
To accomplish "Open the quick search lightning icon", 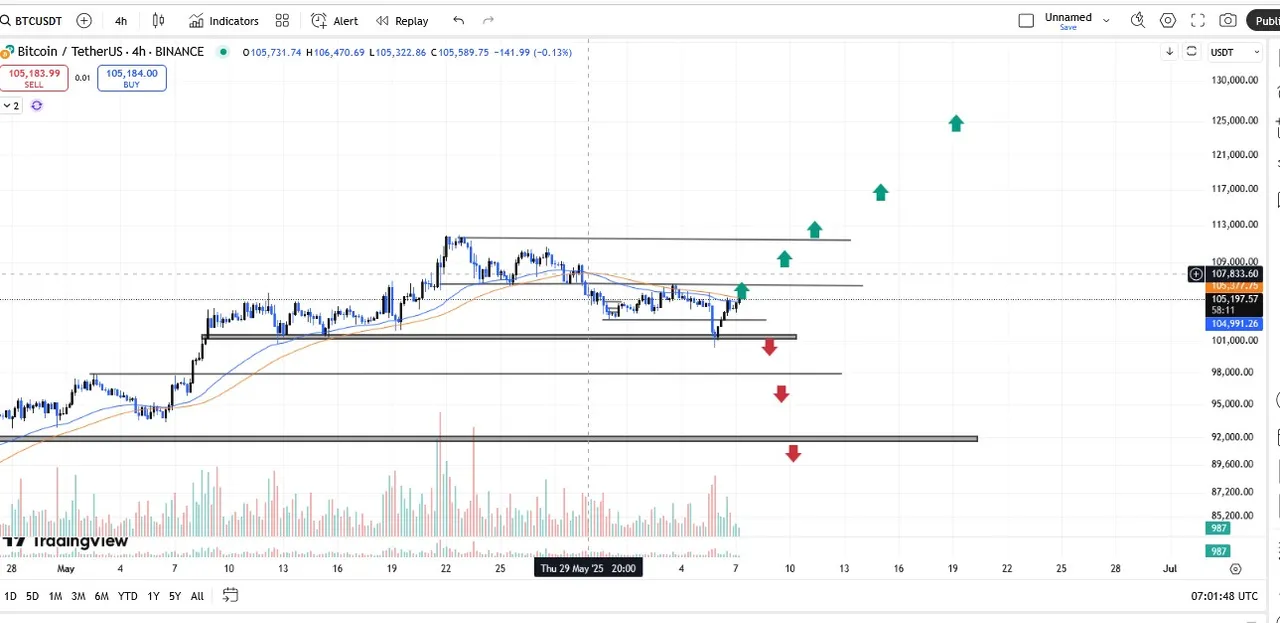I will 1137,20.
